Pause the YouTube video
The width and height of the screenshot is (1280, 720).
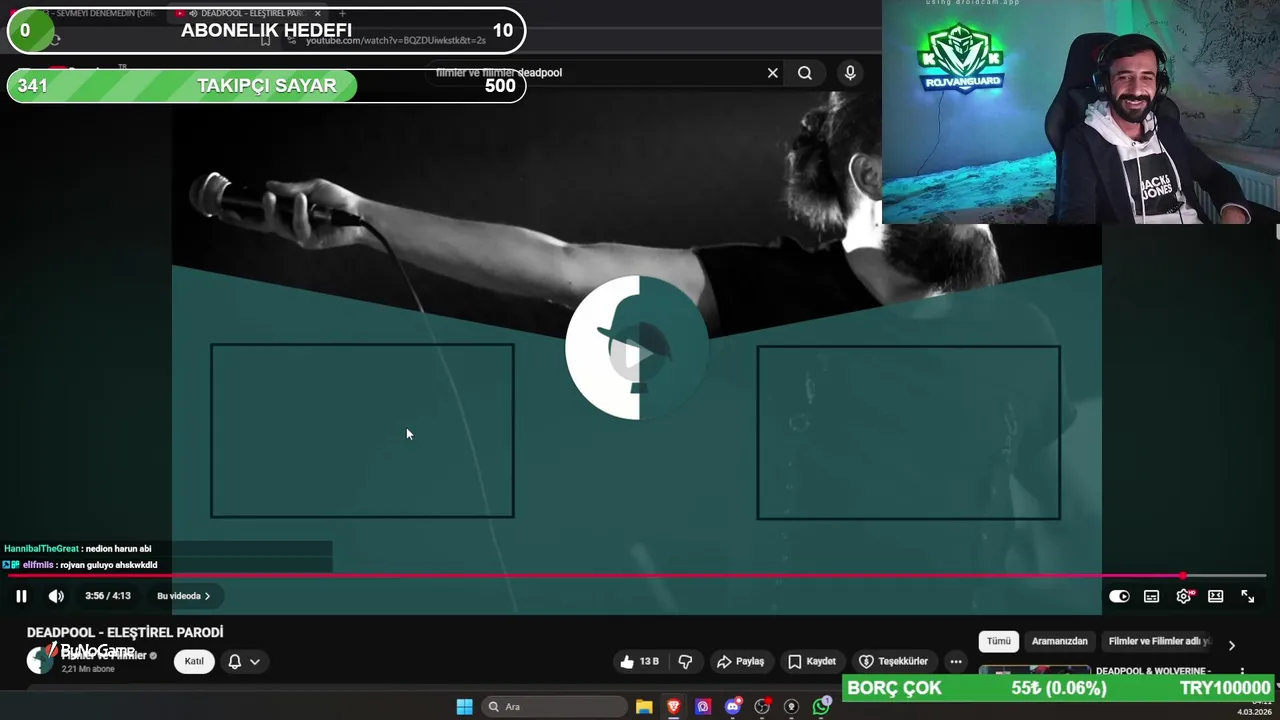click(21, 596)
